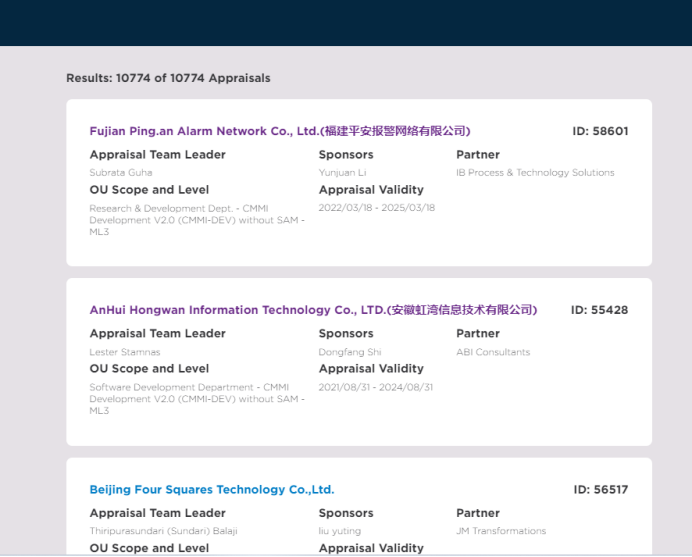The width and height of the screenshot is (692, 557).
Task: Open Beijing Four Squares Technology appraisal link
Action: [212, 489]
